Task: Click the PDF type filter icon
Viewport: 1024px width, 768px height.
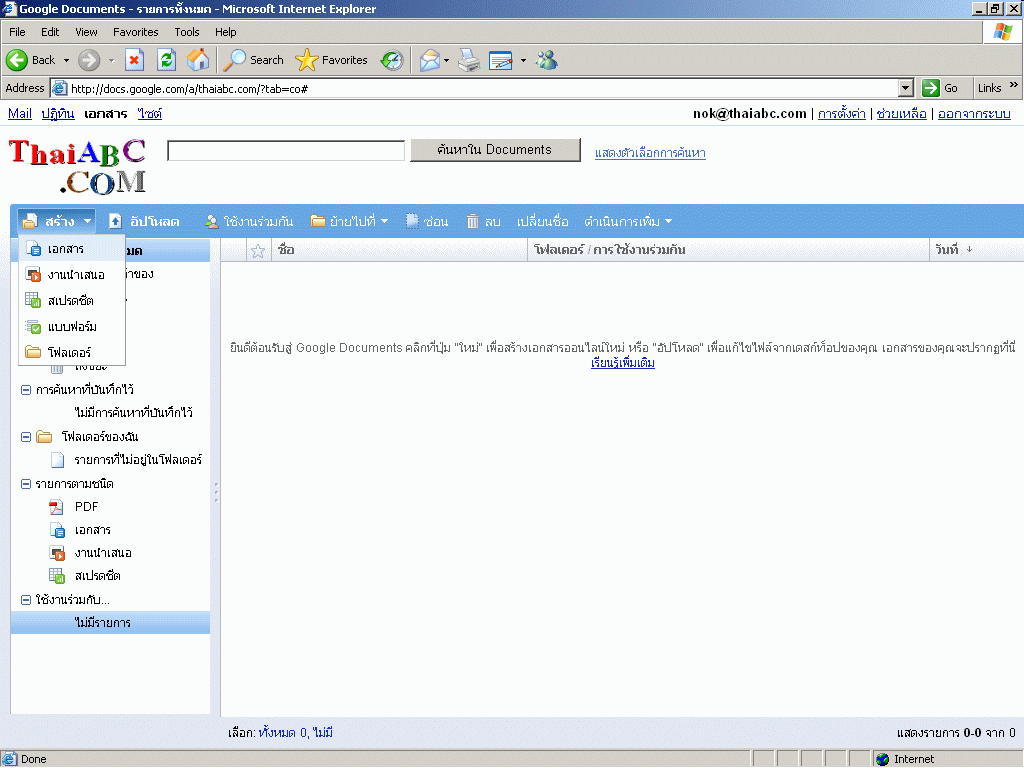Action: pos(57,507)
